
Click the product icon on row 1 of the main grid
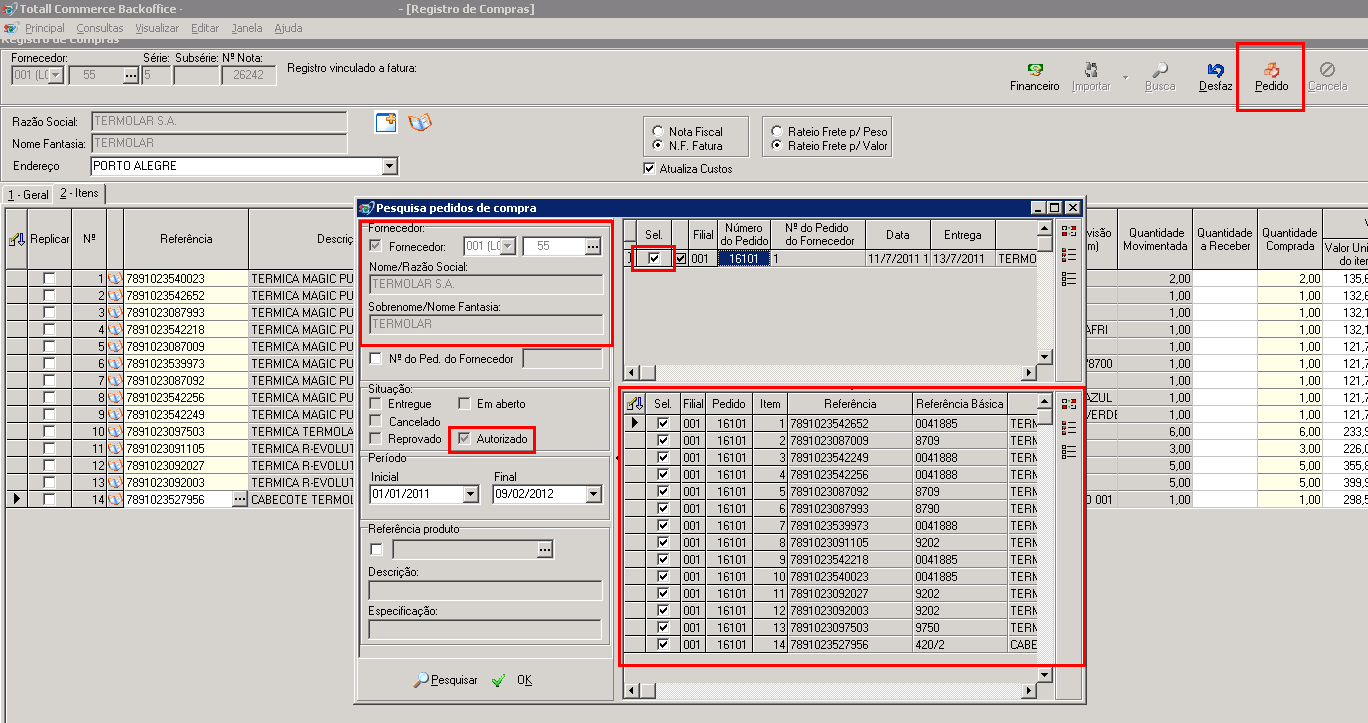pyautogui.click(x=115, y=279)
